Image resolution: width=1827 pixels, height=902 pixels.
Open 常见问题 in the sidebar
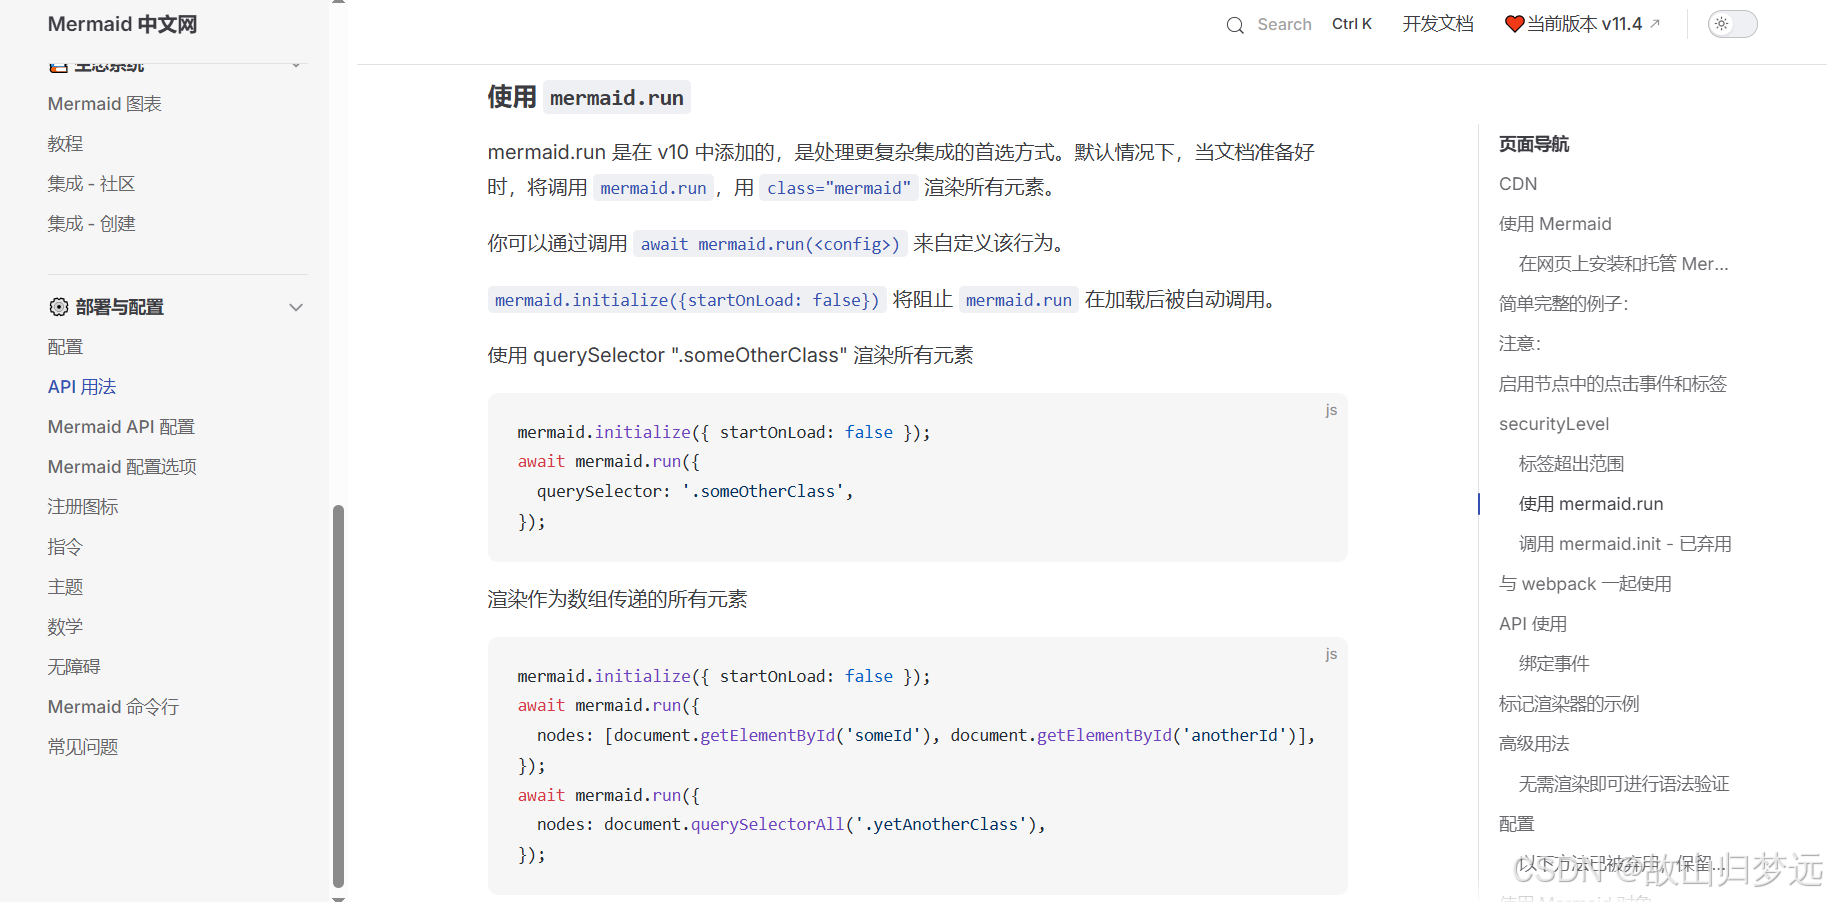pyautogui.click(x=83, y=747)
